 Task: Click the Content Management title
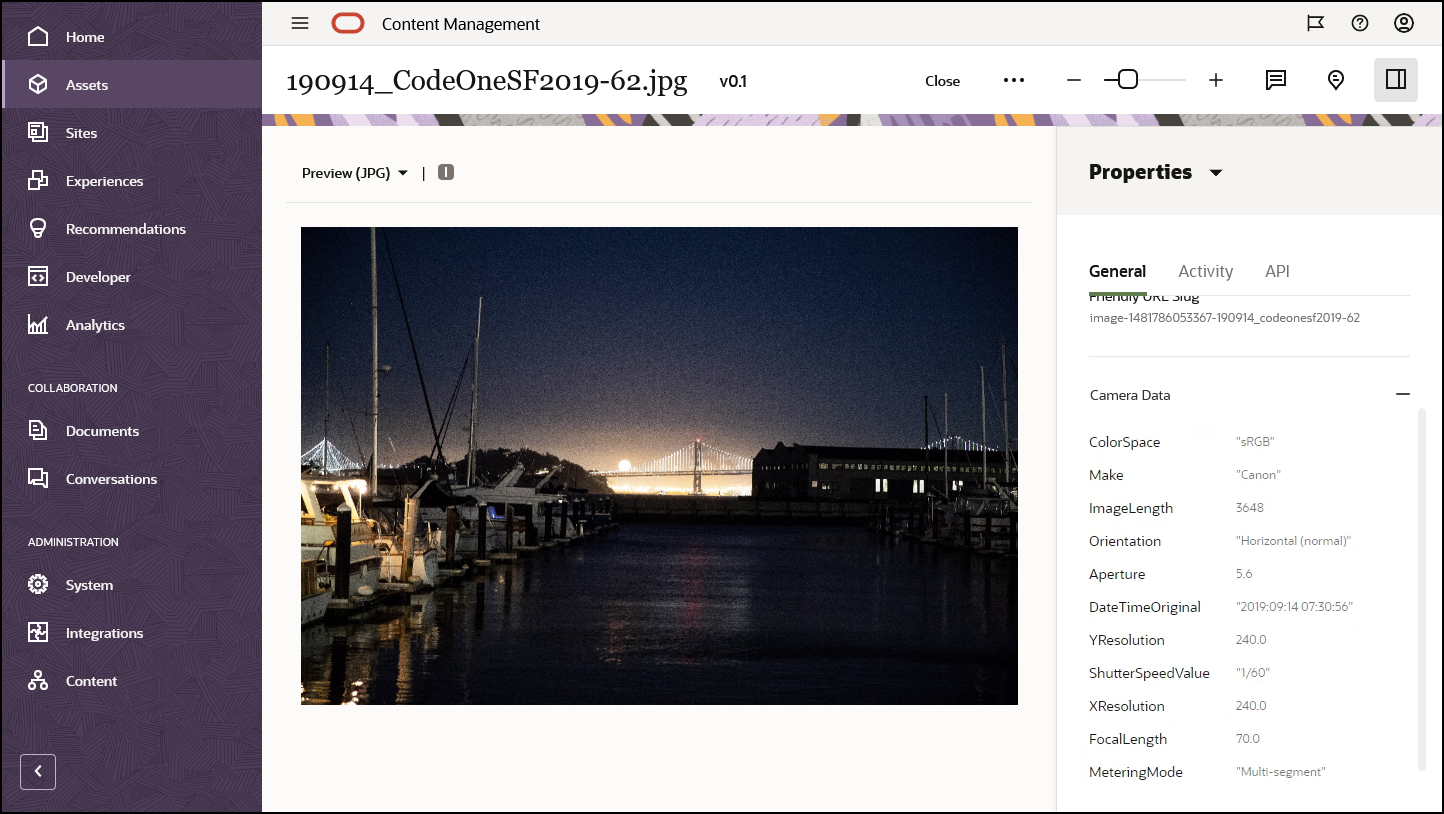(461, 24)
